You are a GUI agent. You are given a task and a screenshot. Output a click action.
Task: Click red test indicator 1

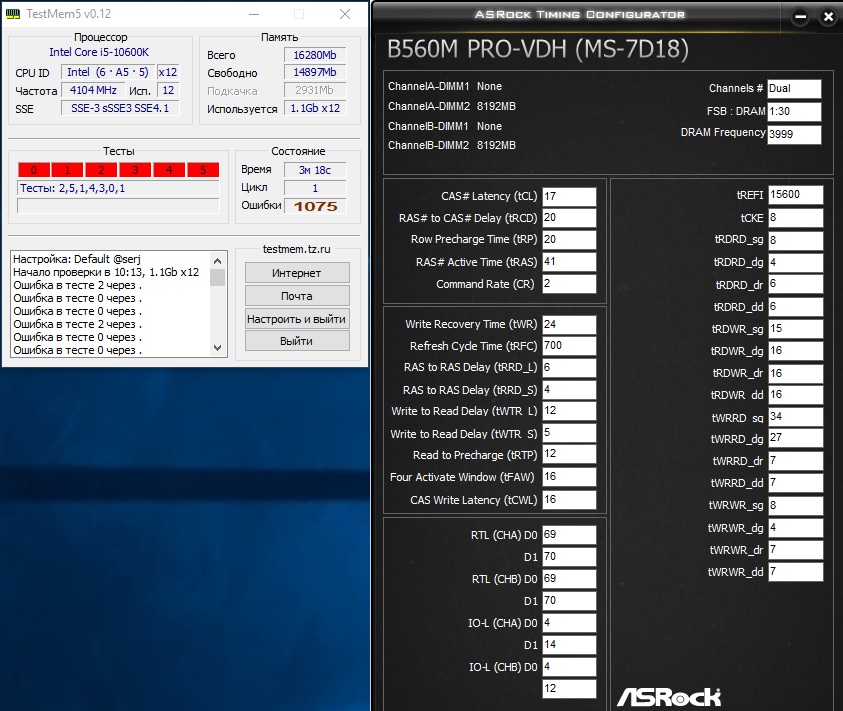tap(67, 170)
